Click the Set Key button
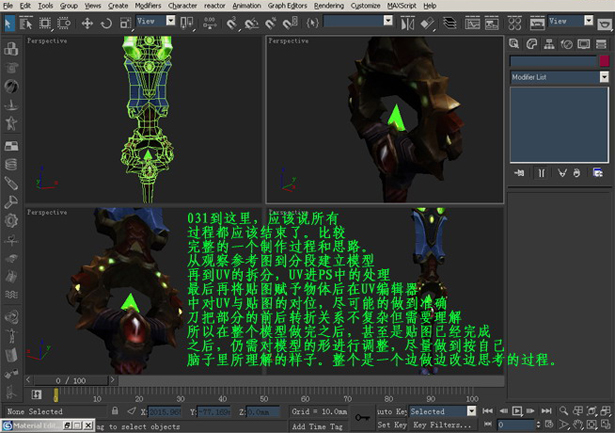 390,424
